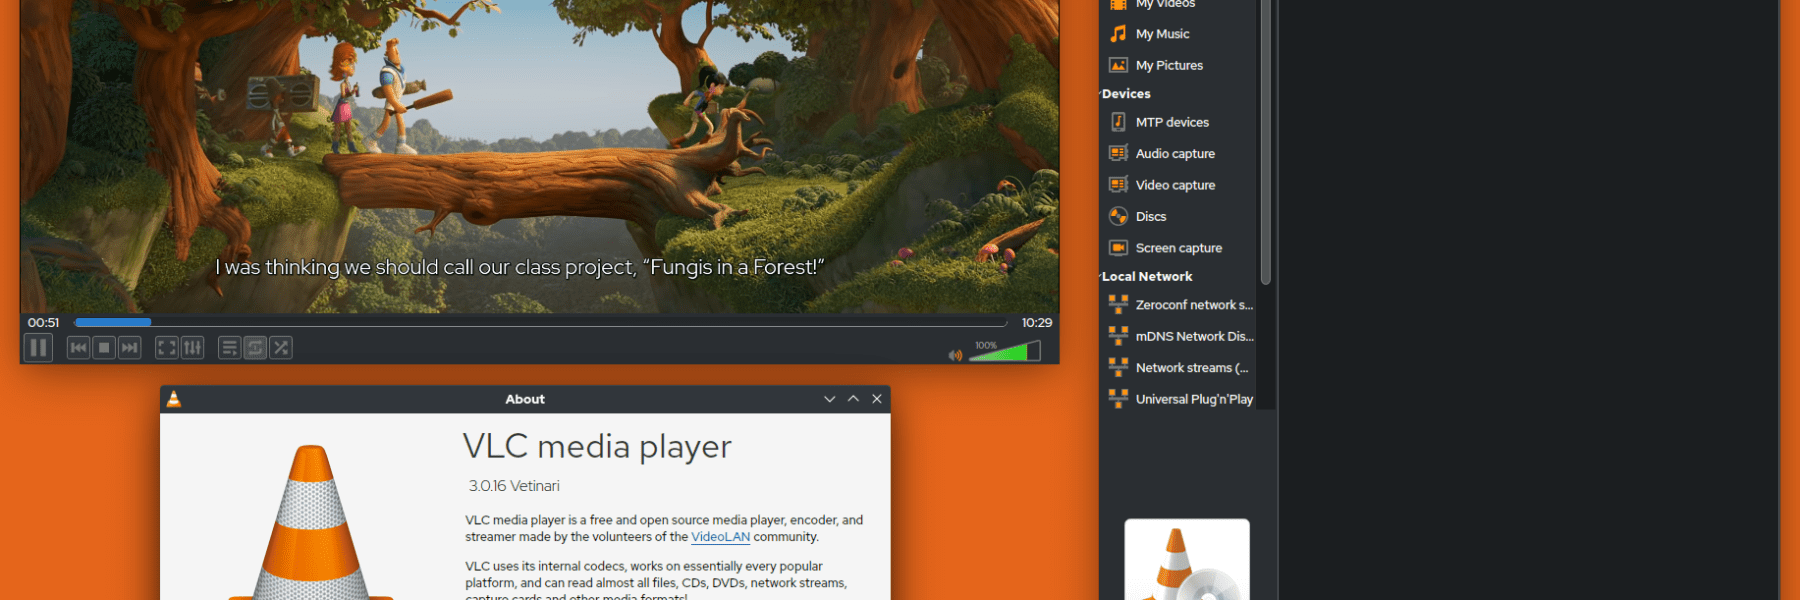Stop the video playback
Screen dimensions: 1800x600
(x=104, y=348)
